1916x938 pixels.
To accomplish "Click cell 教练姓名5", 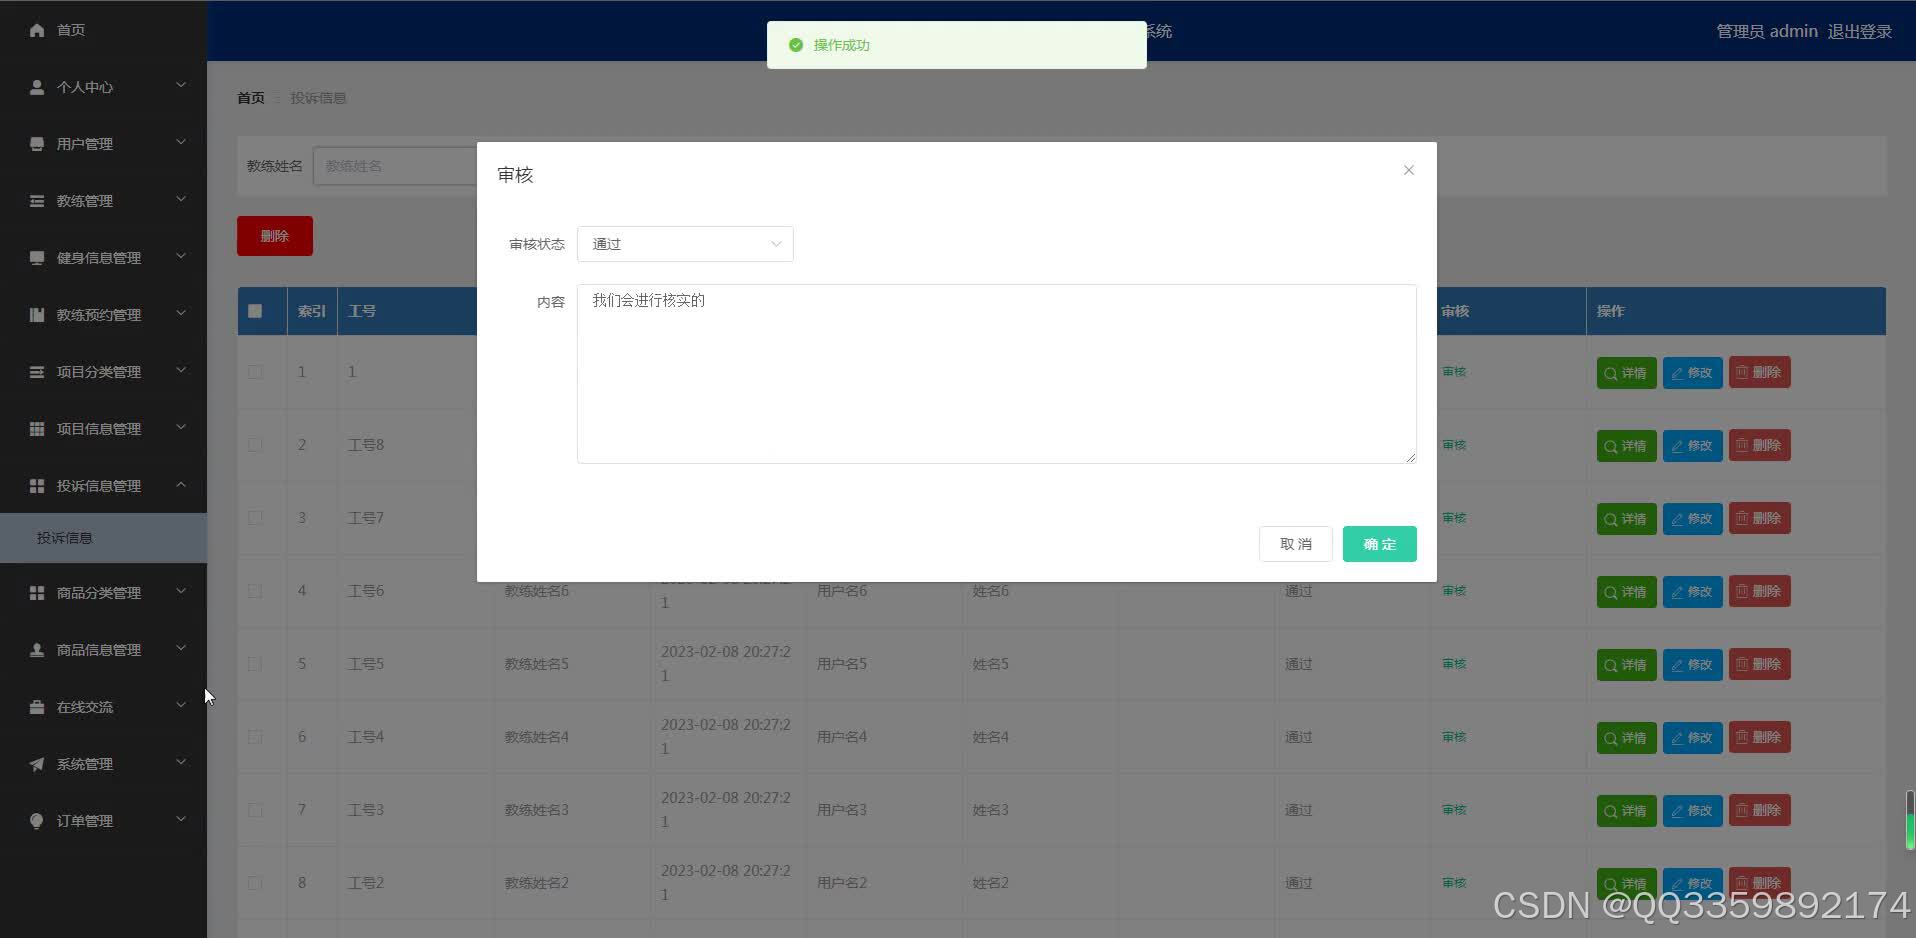I will (536, 664).
